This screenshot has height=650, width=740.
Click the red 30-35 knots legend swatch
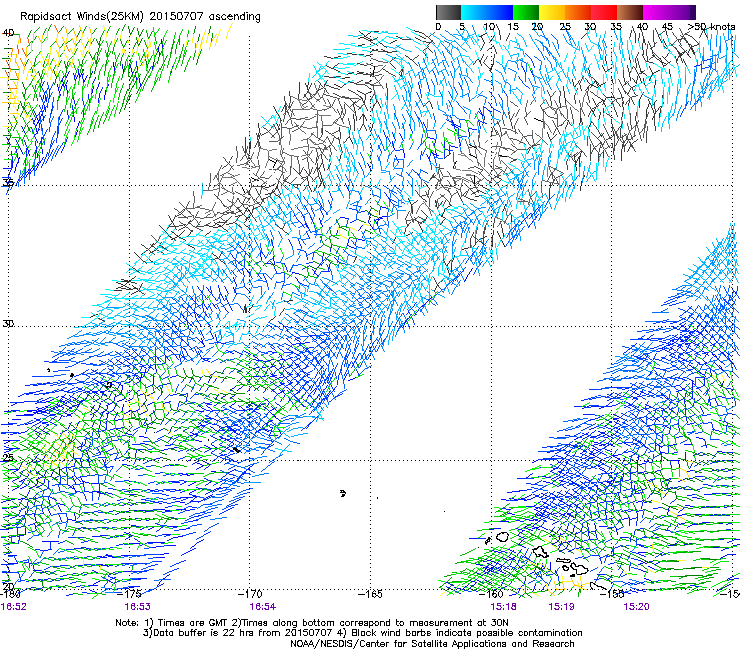604,12
